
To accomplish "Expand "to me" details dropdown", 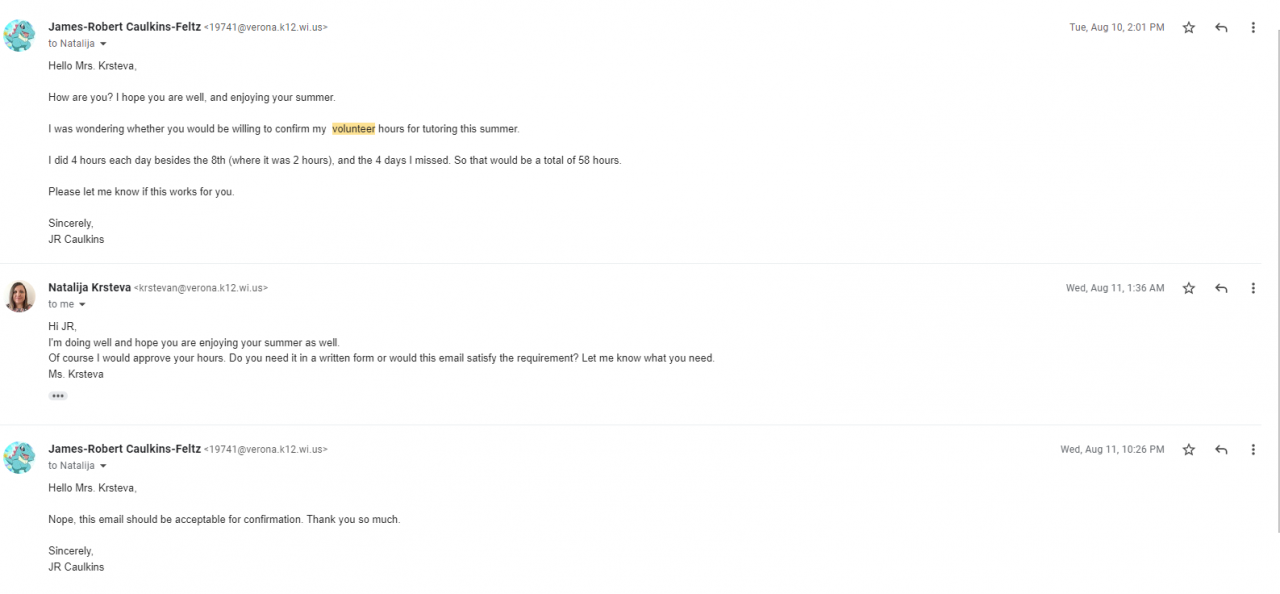I will point(82,304).
